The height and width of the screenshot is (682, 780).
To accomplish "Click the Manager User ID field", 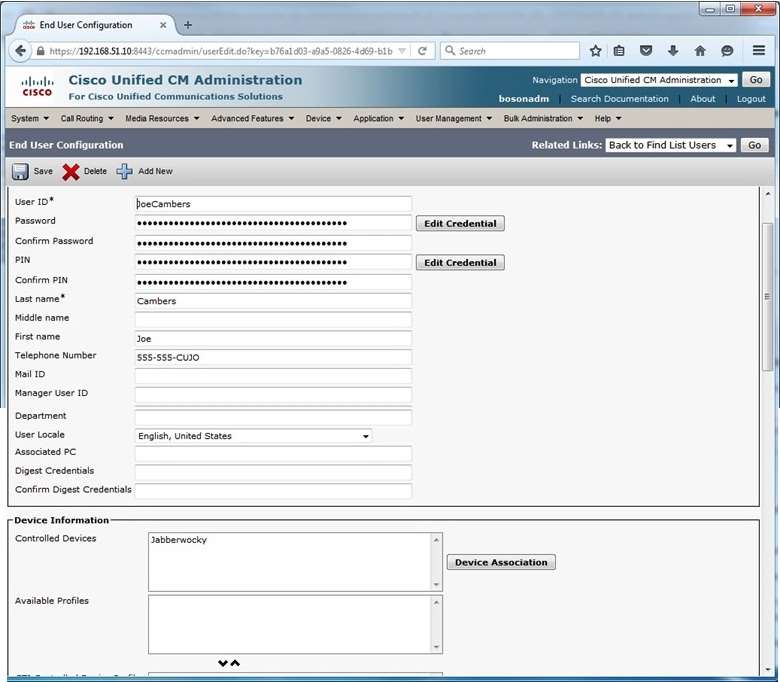I will tap(273, 395).
